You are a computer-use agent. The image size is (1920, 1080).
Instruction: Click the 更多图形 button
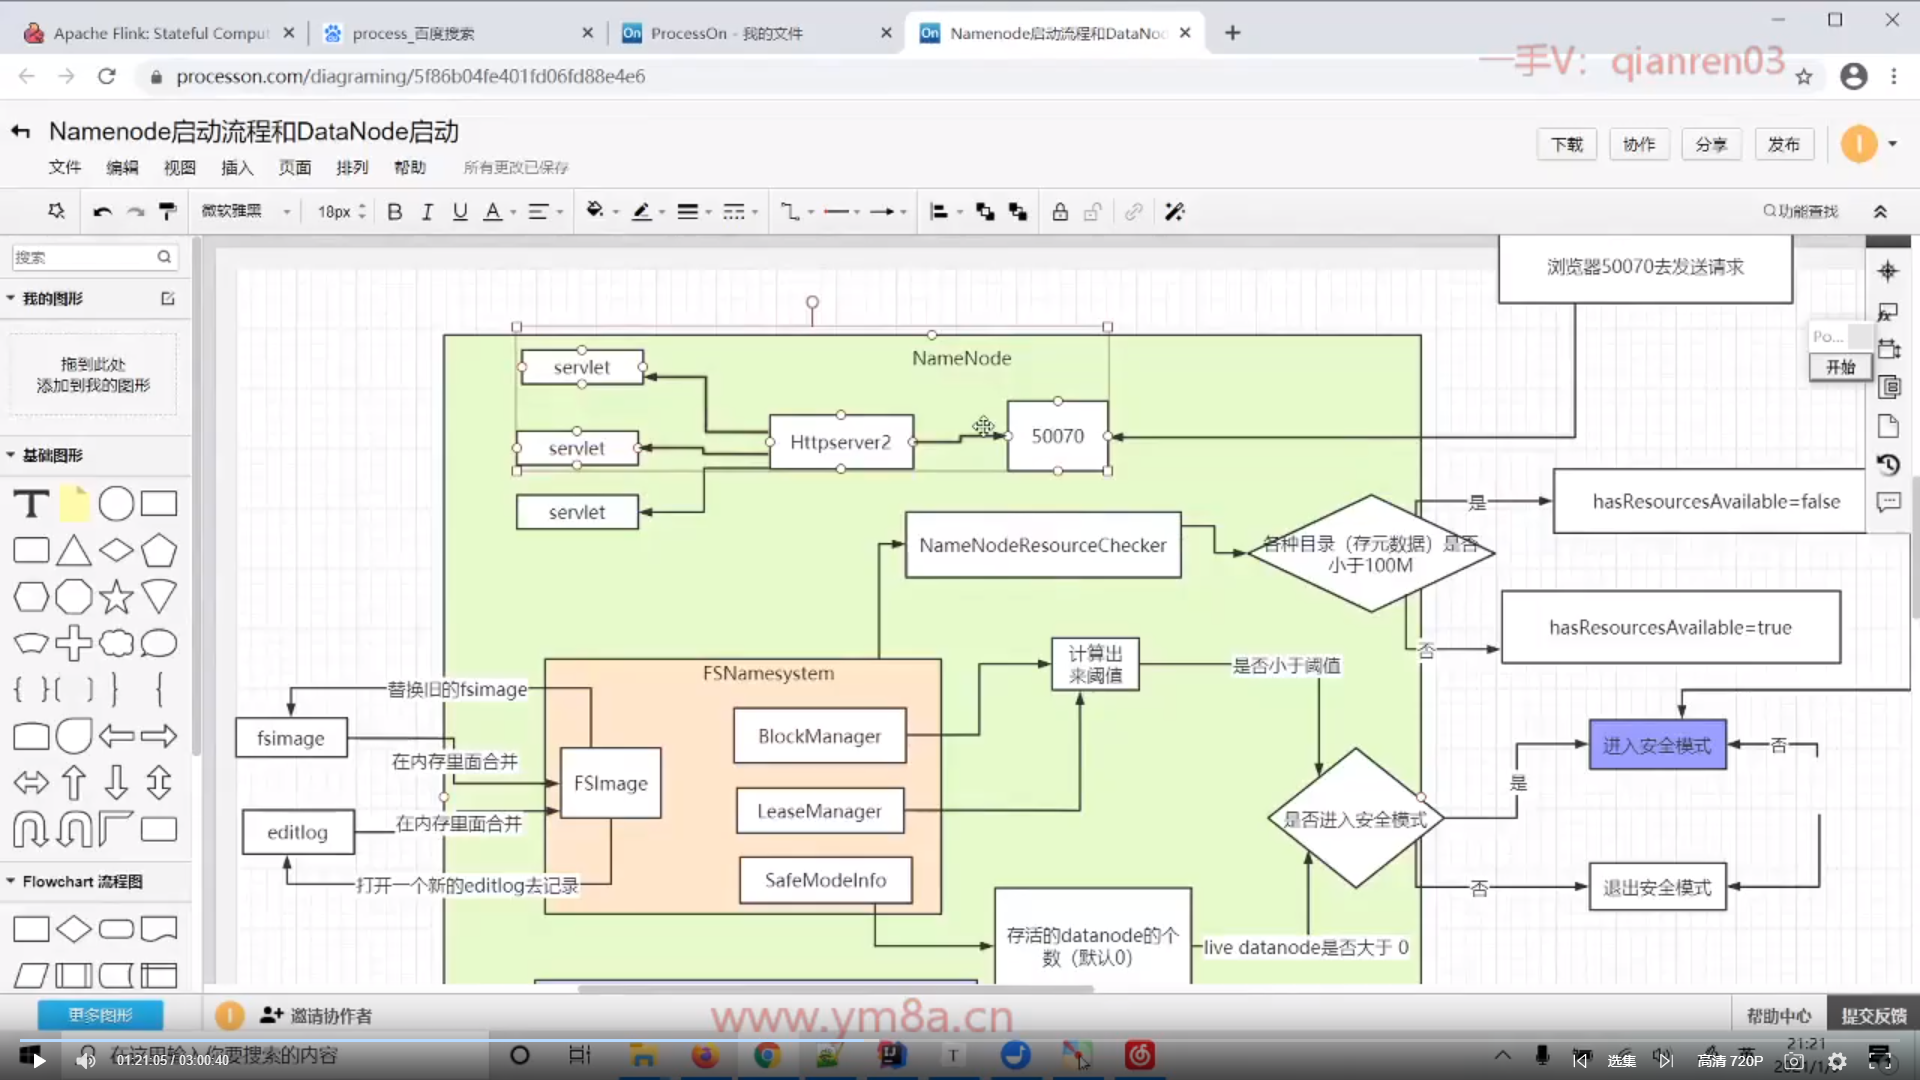click(x=100, y=1015)
